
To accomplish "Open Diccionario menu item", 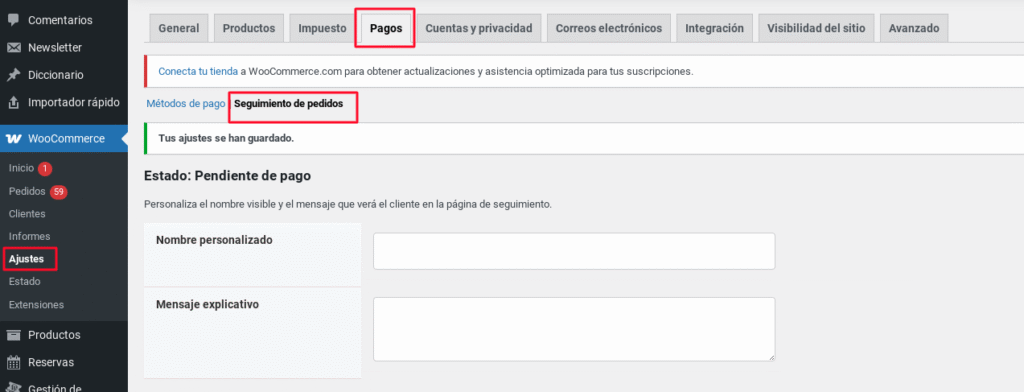I will tap(56, 75).
